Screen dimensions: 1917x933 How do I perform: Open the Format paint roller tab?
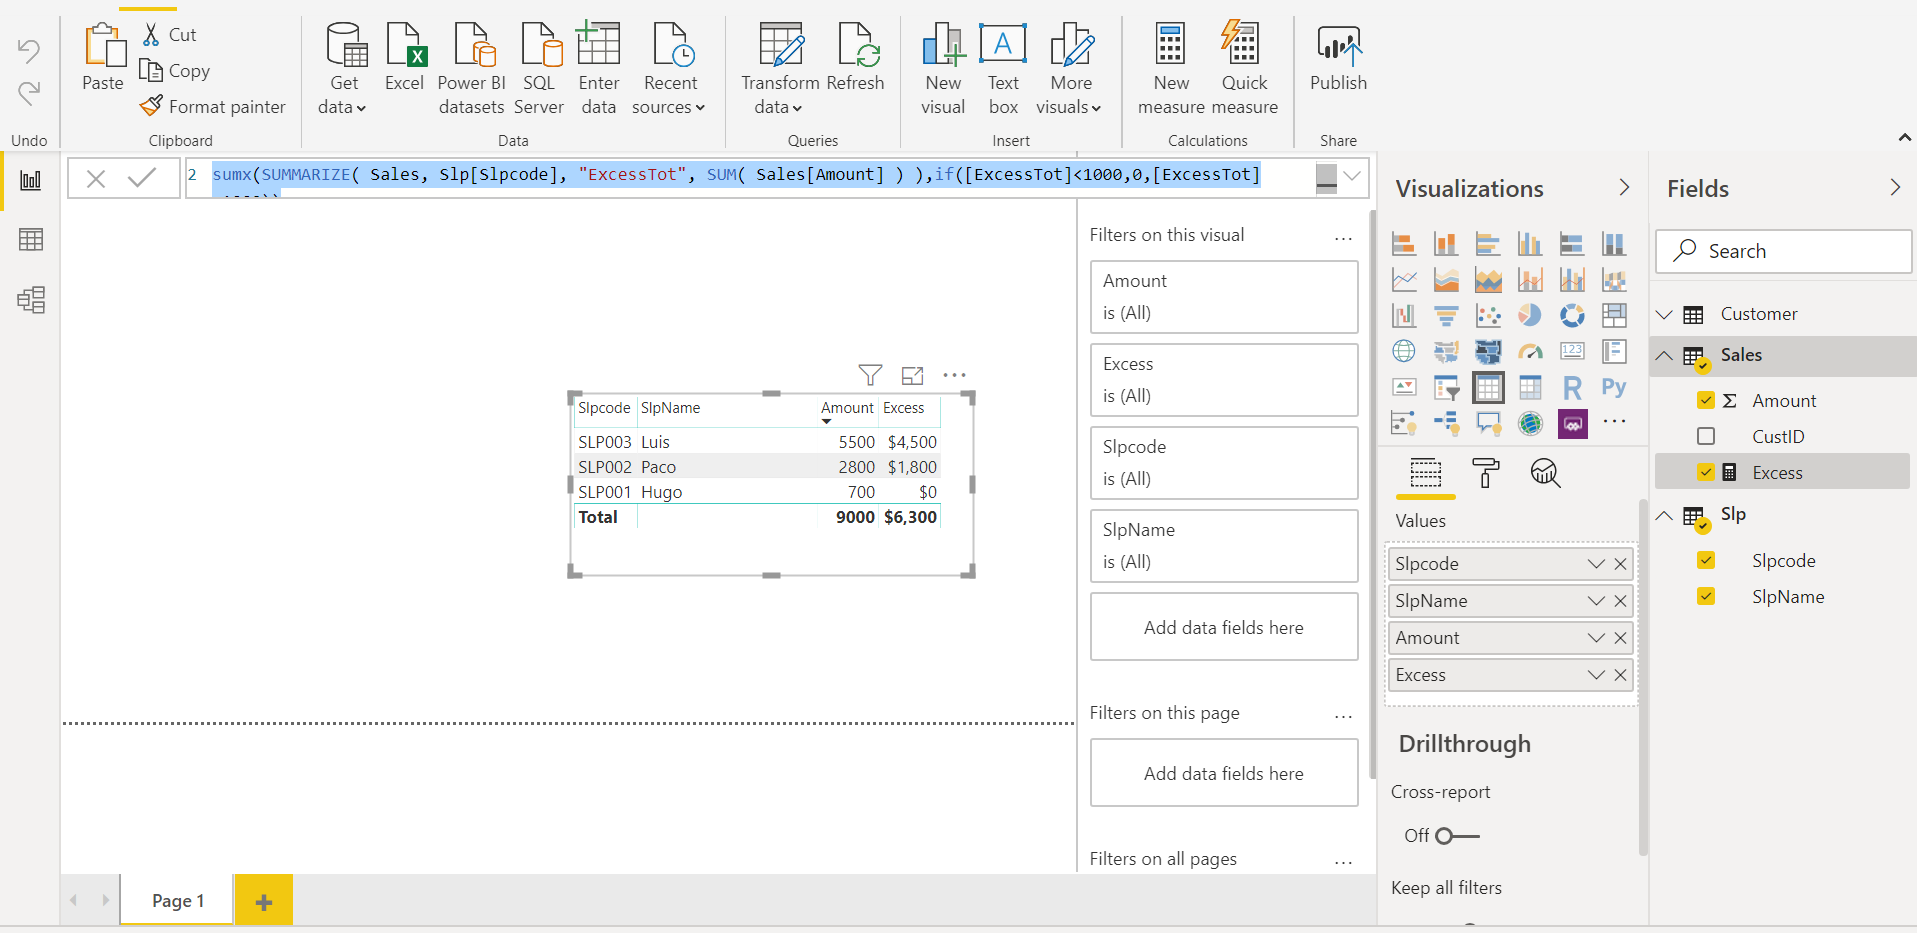(x=1486, y=473)
